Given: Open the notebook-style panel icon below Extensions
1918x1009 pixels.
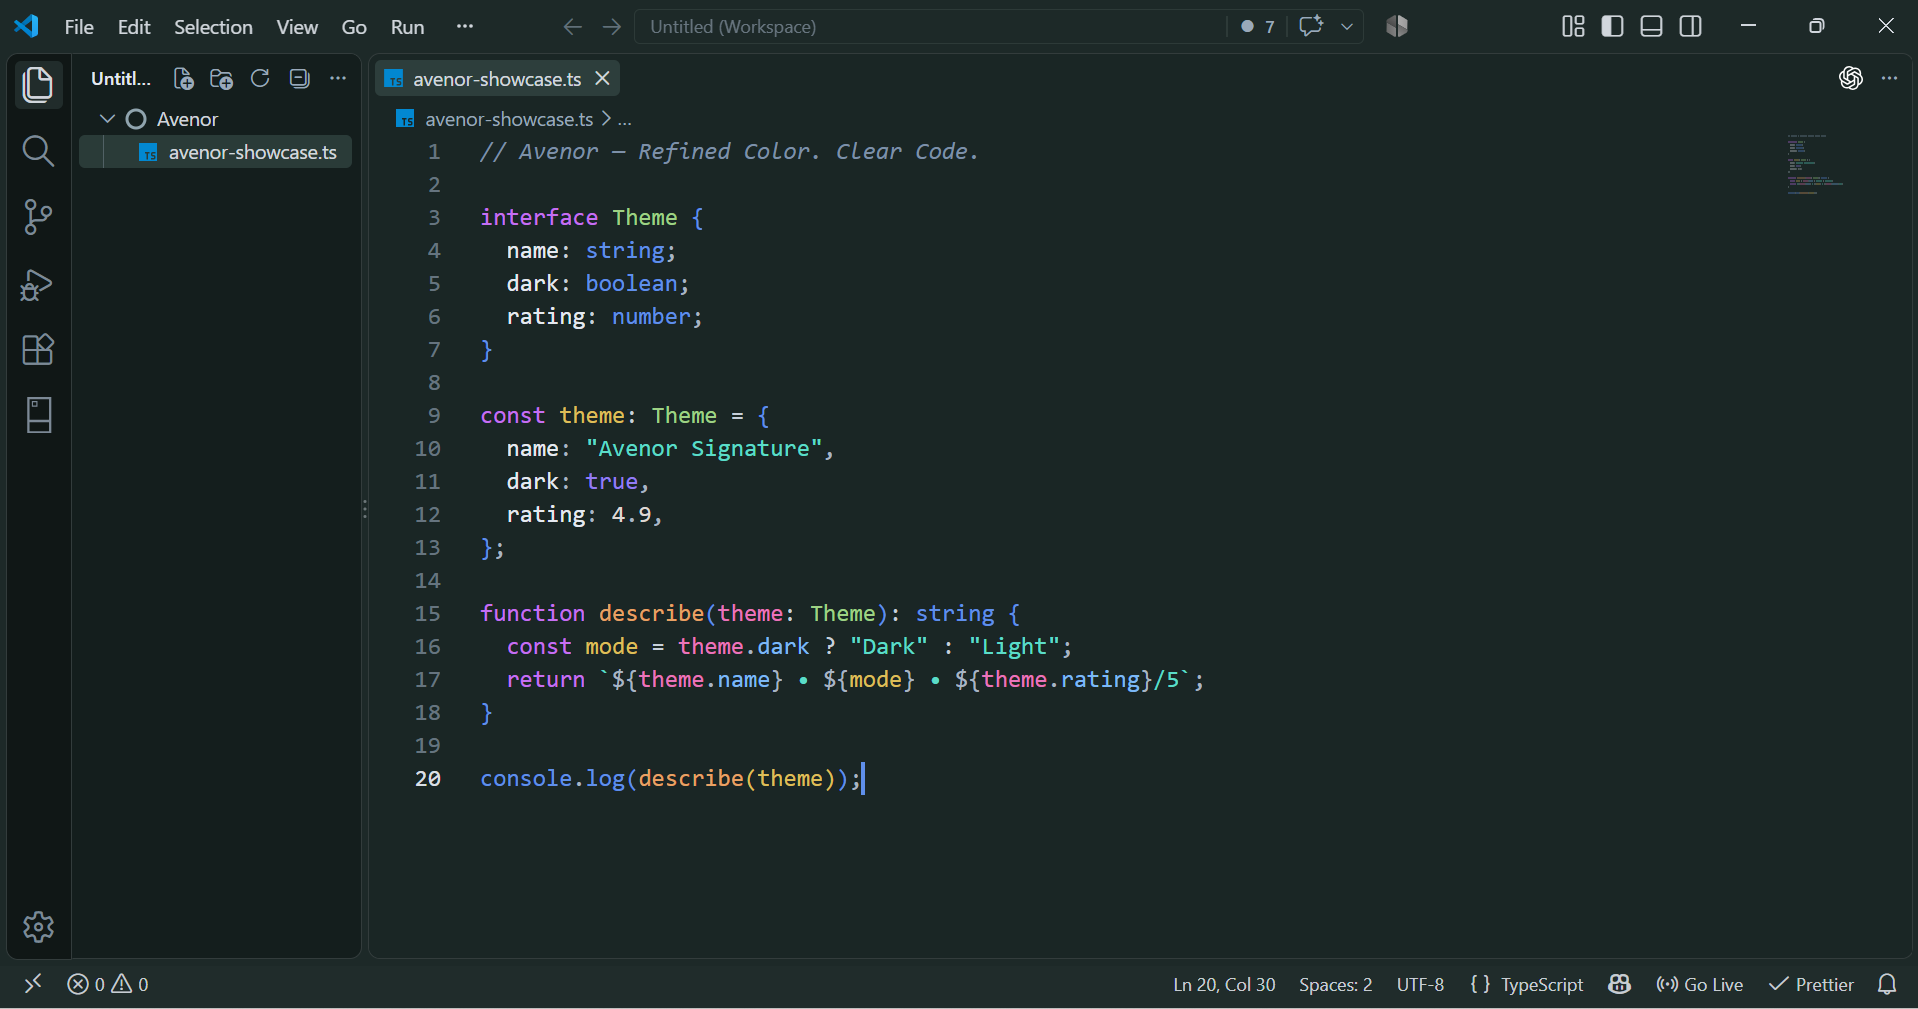Looking at the screenshot, I should click(38, 415).
